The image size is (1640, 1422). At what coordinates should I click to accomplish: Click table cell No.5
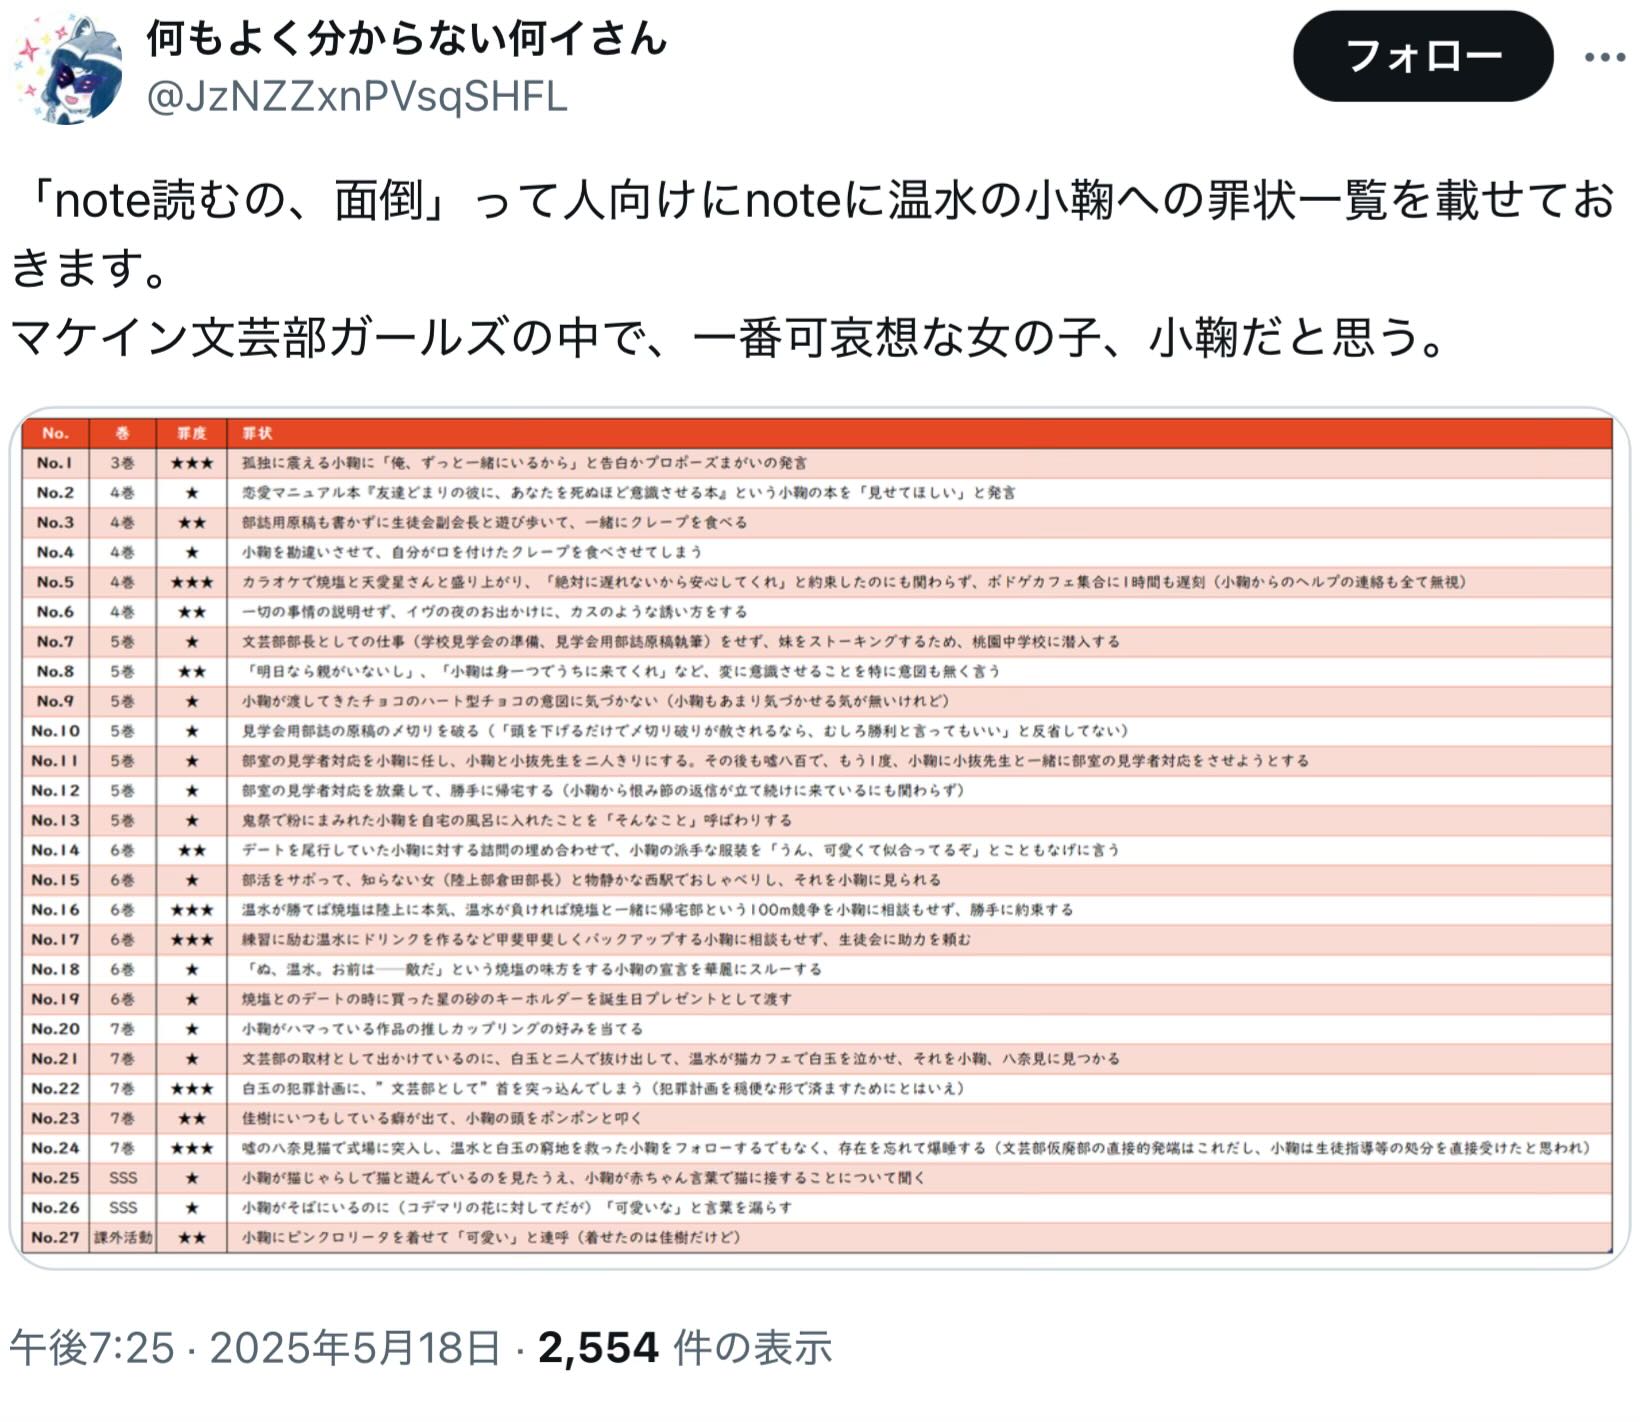coord(55,582)
